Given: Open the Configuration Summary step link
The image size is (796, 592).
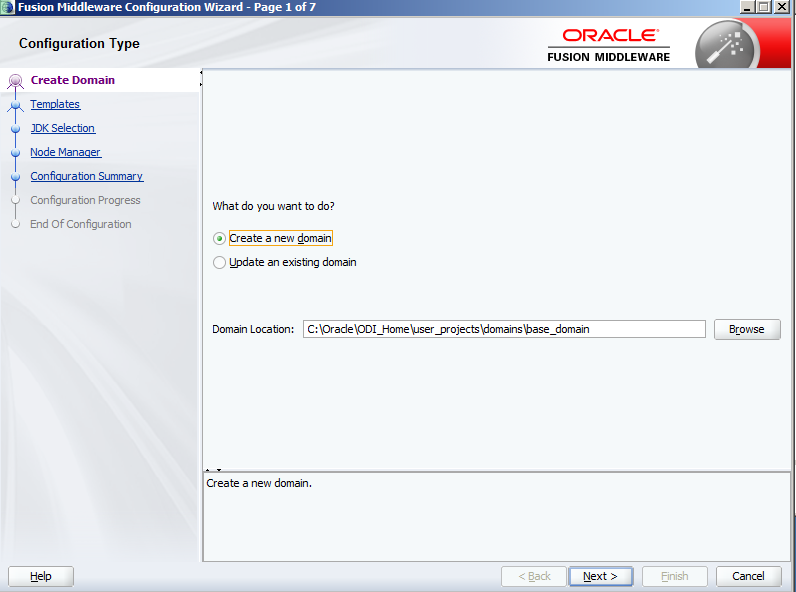Looking at the screenshot, I should pos(86,176).
